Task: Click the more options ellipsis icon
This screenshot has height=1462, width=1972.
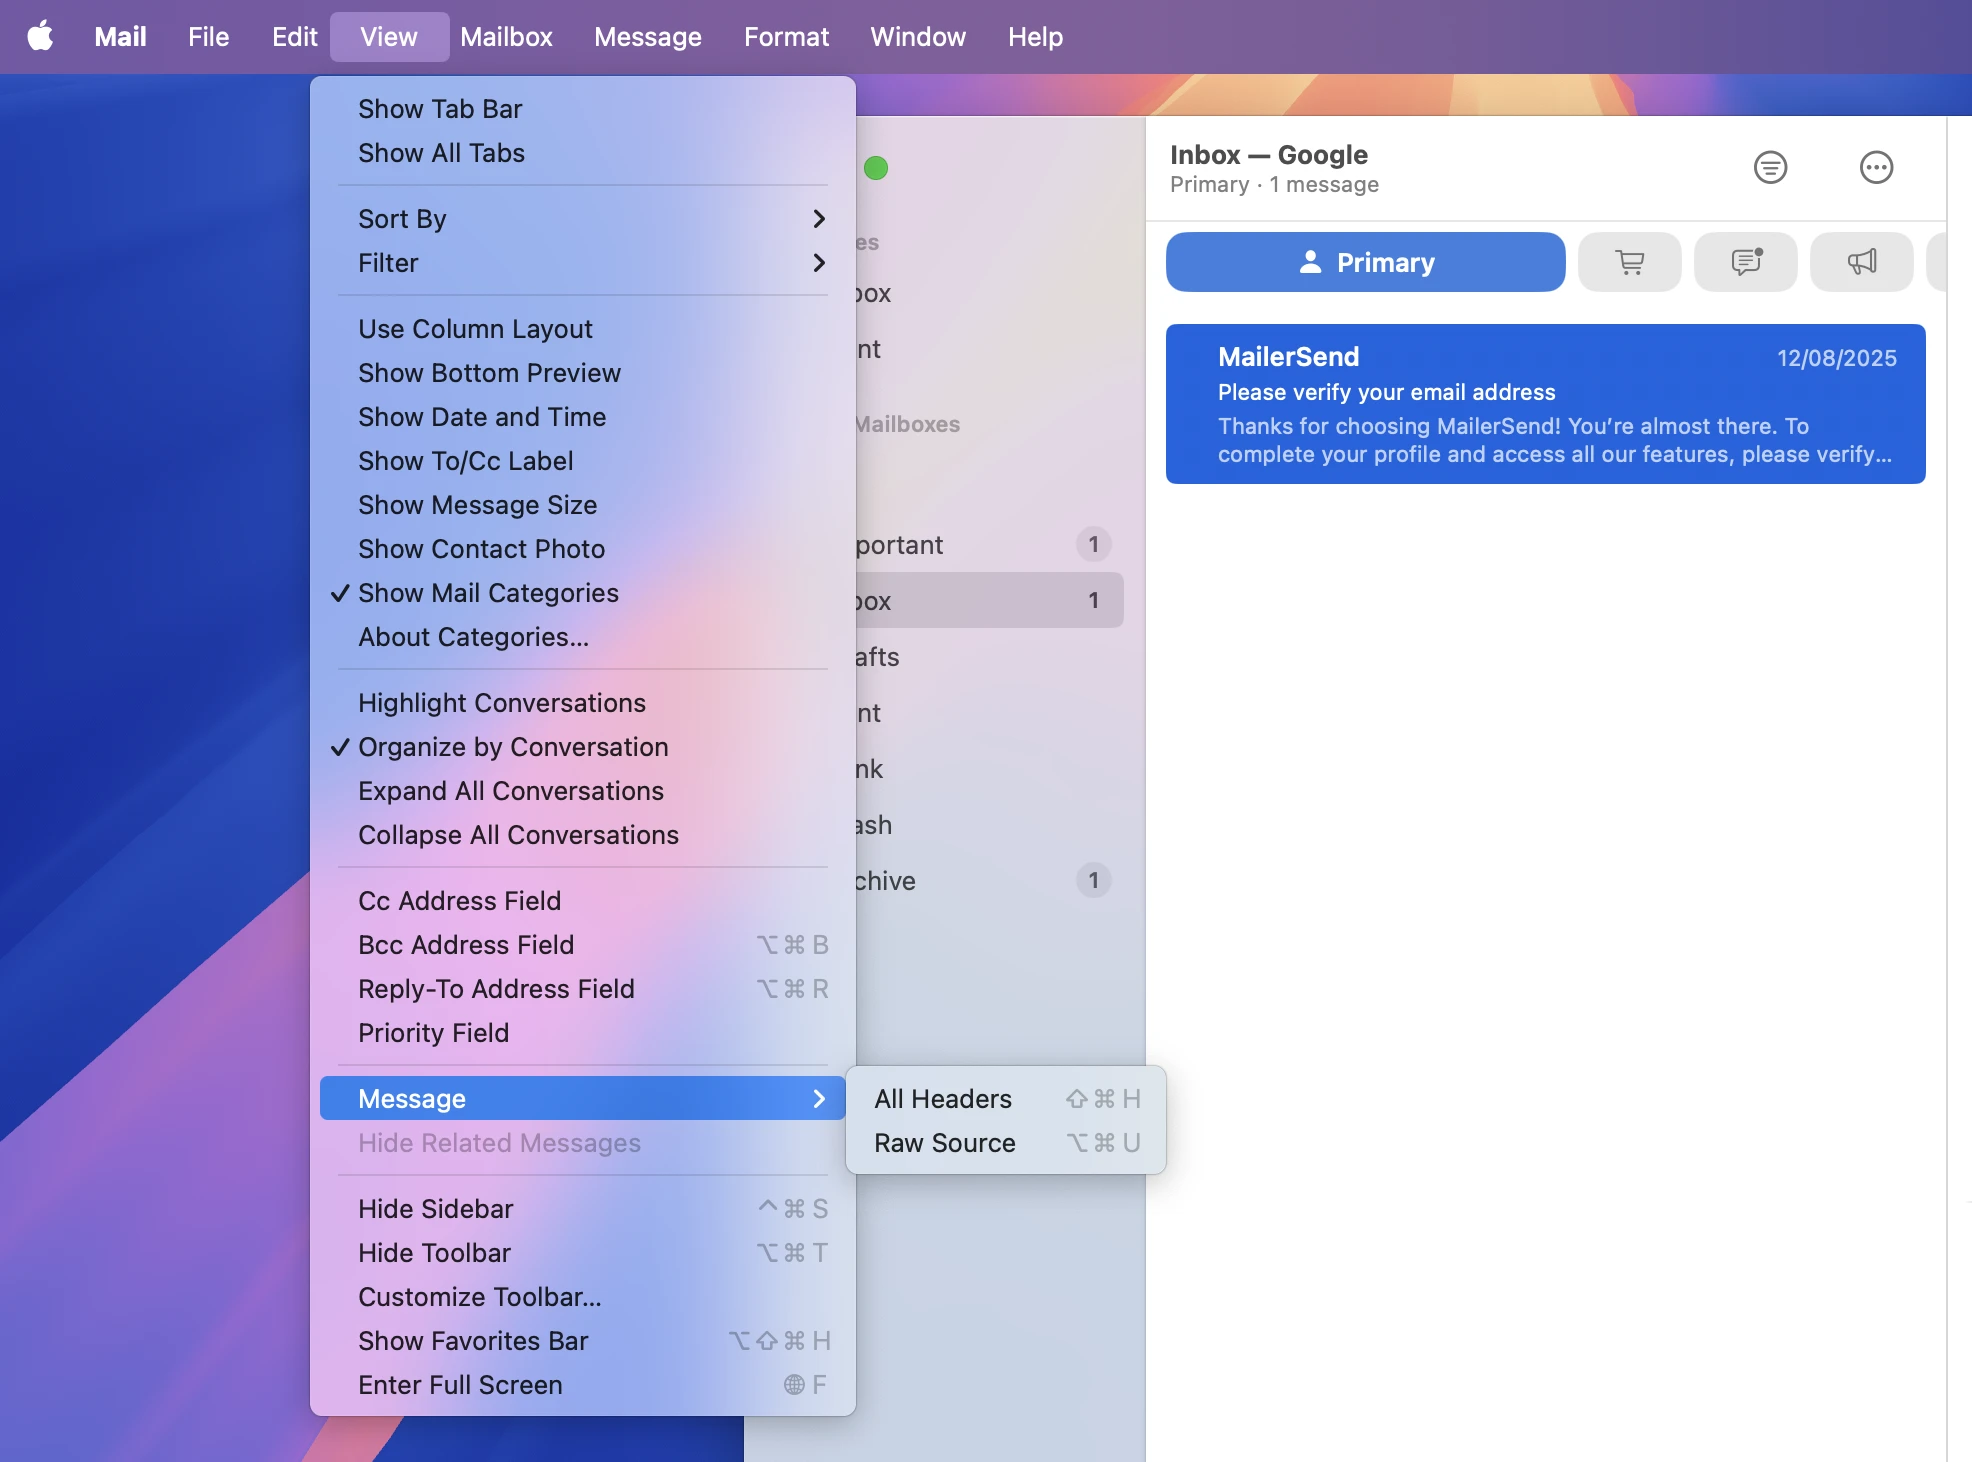Action: 1876,167
